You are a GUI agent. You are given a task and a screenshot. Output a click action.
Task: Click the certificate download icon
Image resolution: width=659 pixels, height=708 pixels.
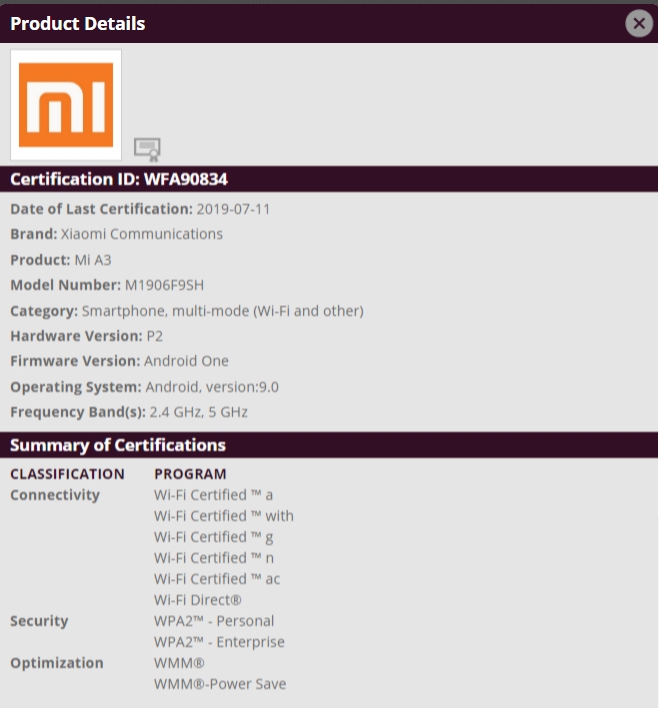pos(147,149)
